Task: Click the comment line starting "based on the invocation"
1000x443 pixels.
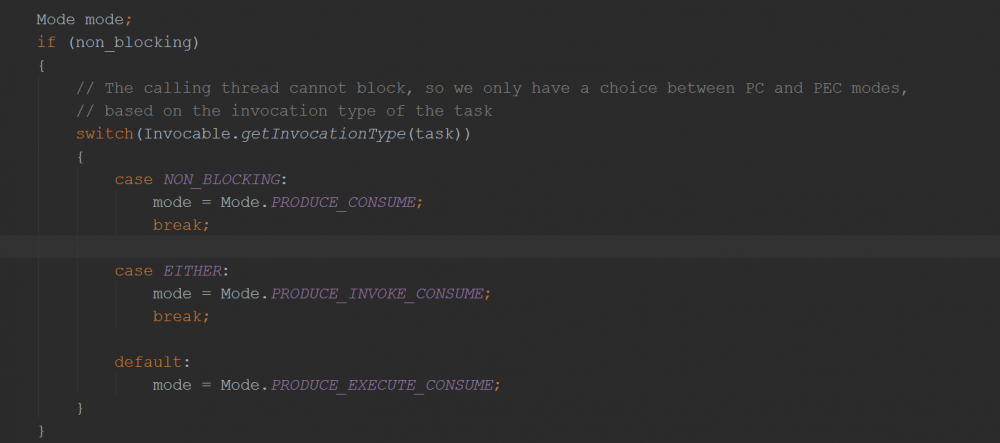Action: click(x=299, y=111)
